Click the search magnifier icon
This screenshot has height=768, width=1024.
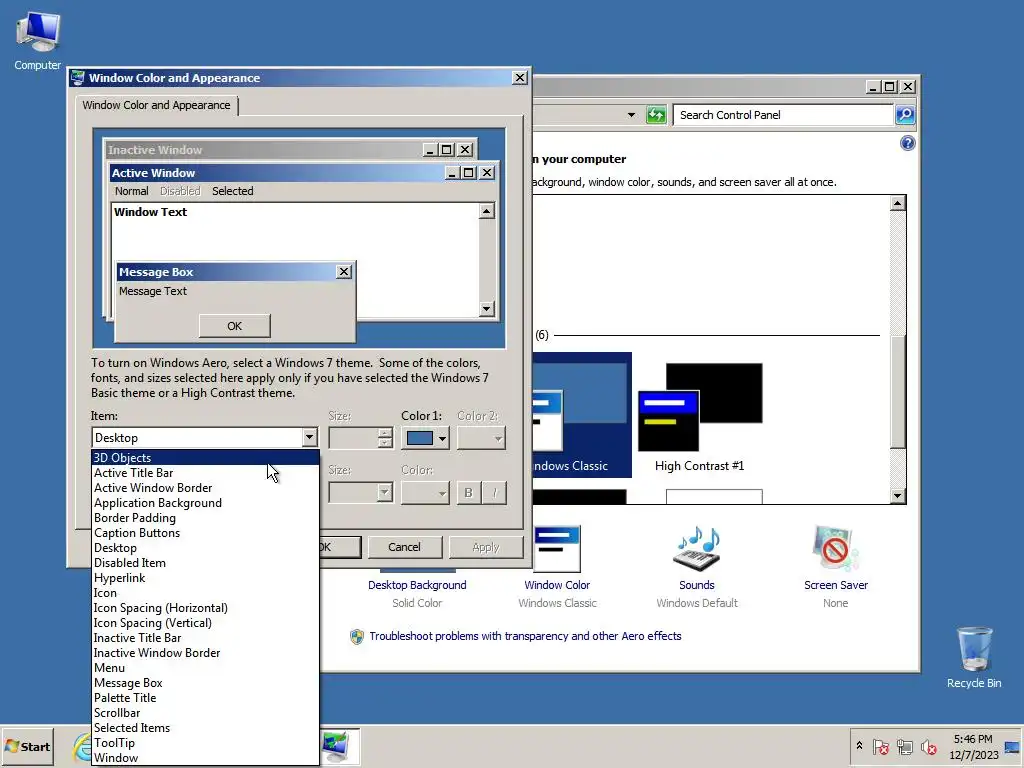click(x=904, y=115)
